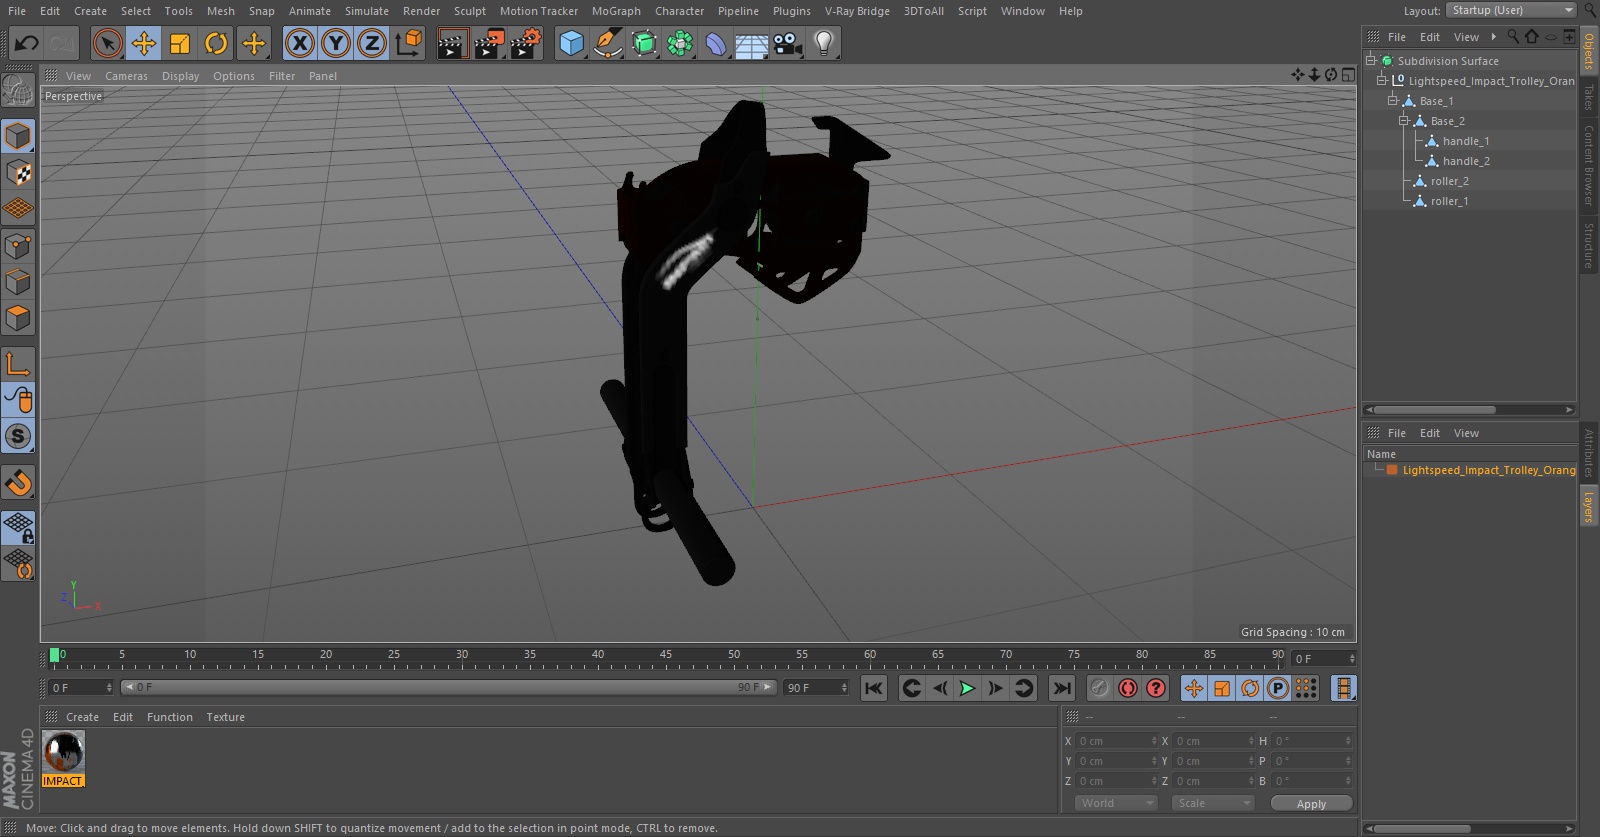
Task: Select the handle_1 object
Action: click(x=1465, y=141)
